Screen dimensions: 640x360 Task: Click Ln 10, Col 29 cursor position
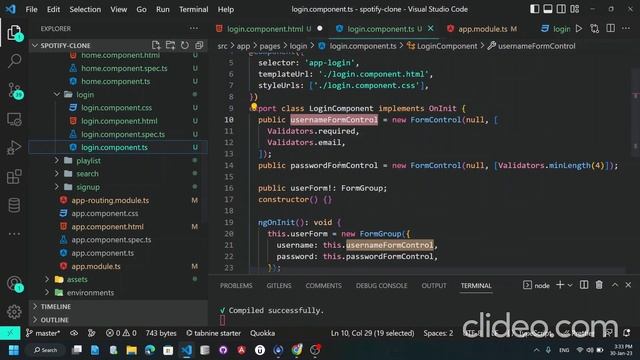click(372, 333)
